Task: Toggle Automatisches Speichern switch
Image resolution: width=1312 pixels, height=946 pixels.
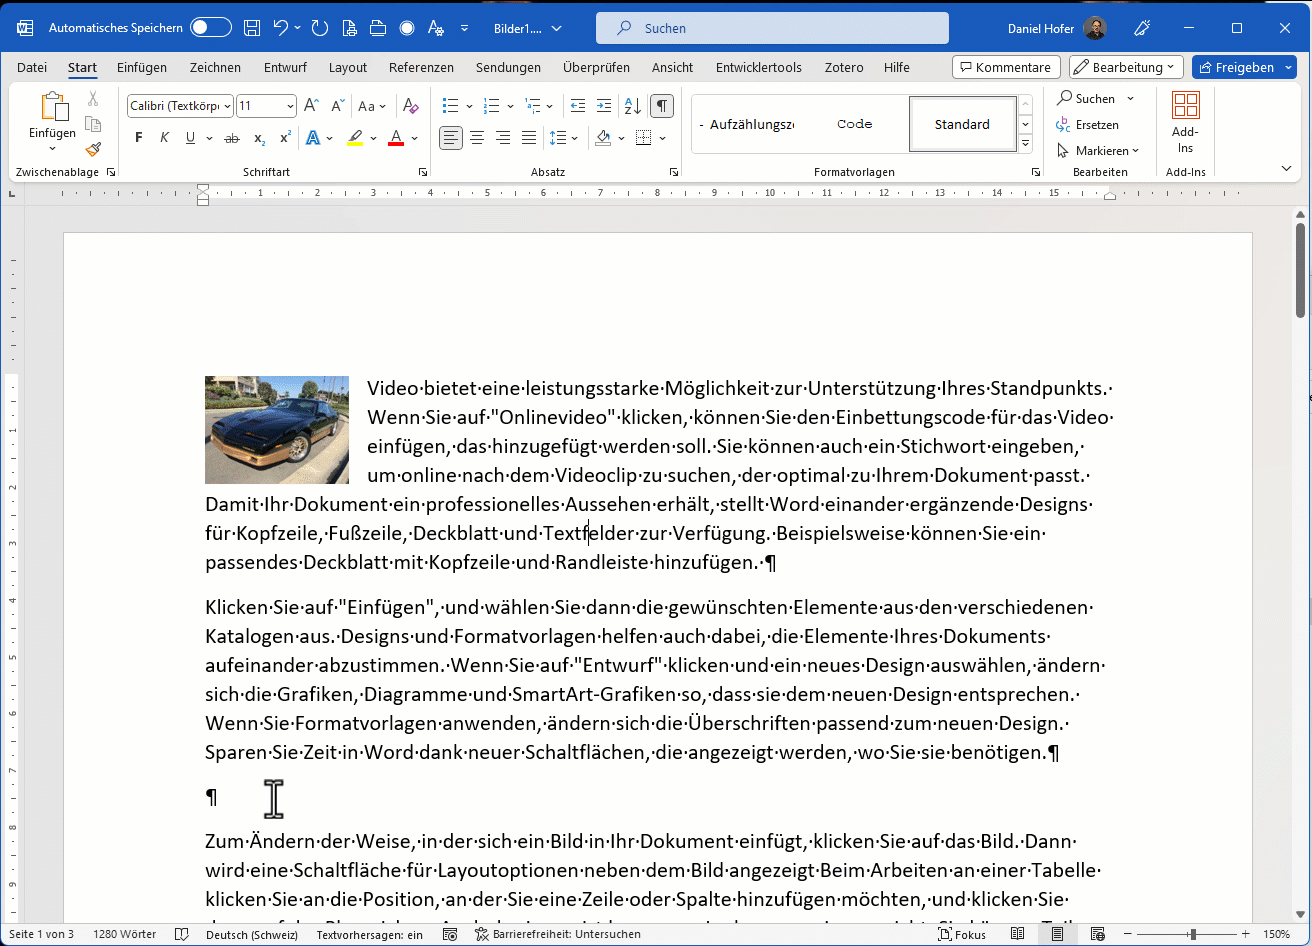Action: (211, 28)
